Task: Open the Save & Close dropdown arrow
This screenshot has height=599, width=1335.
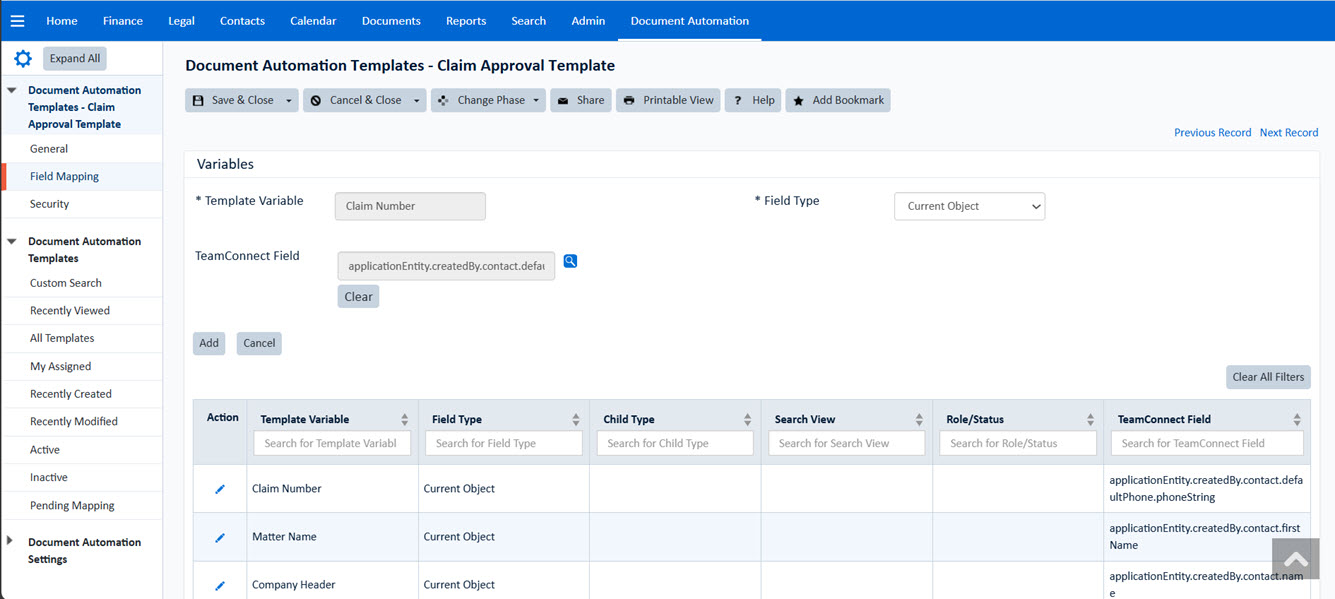Action: (289, 100)
